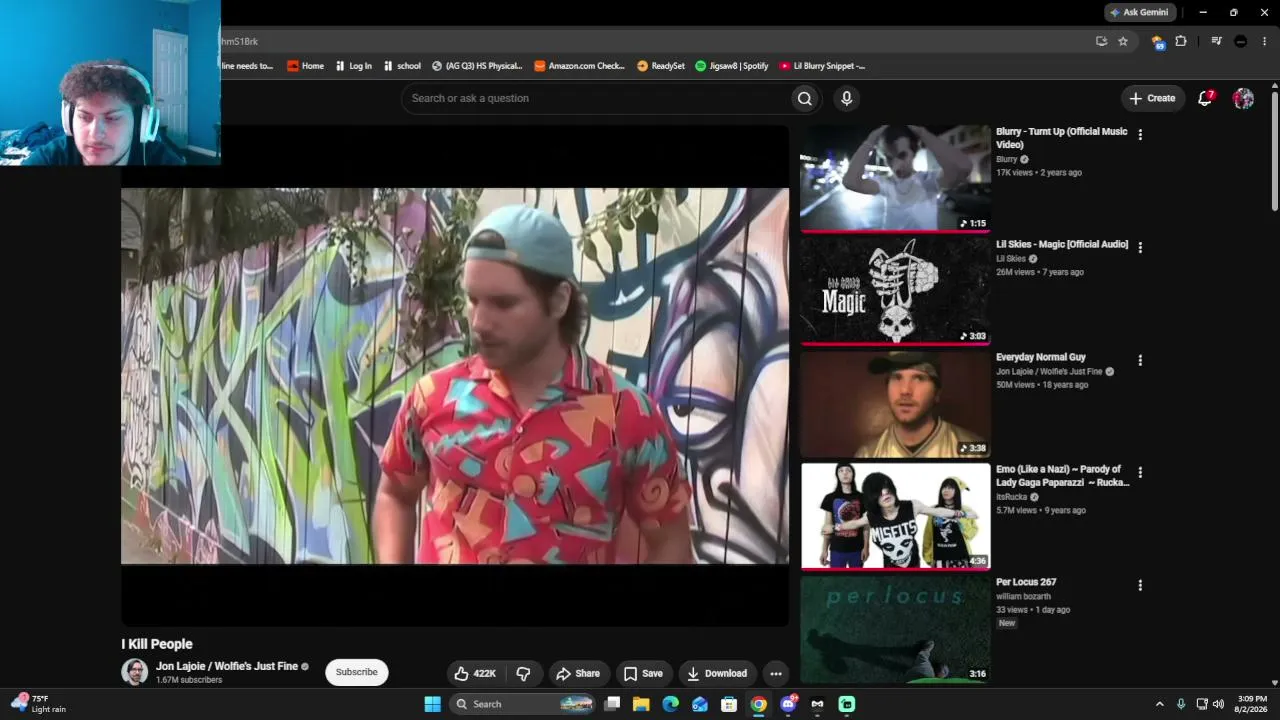
Task: Click the video player to pause
Action: point(455,376)
